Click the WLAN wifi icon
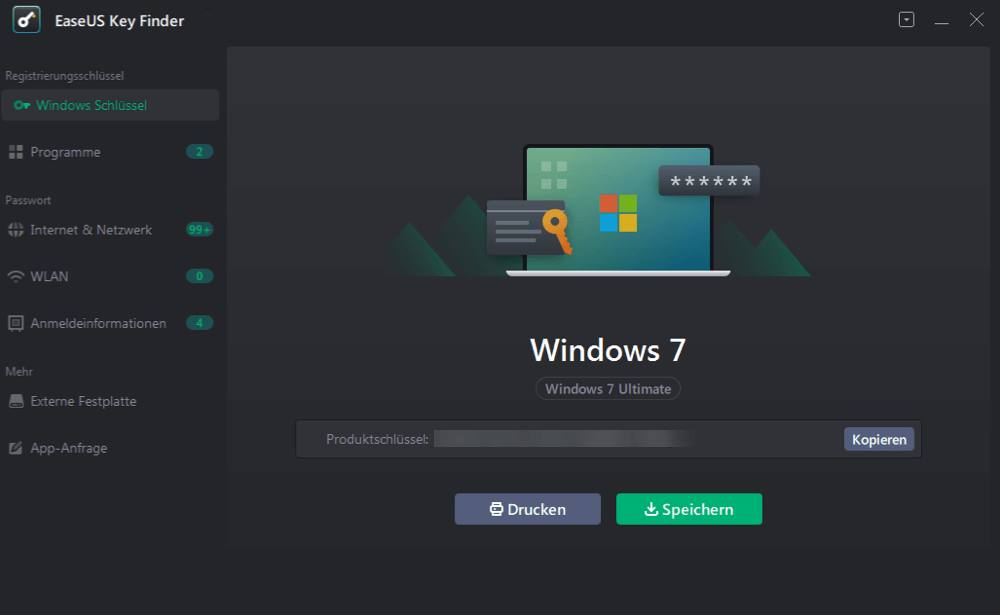 tap(16, 276)
